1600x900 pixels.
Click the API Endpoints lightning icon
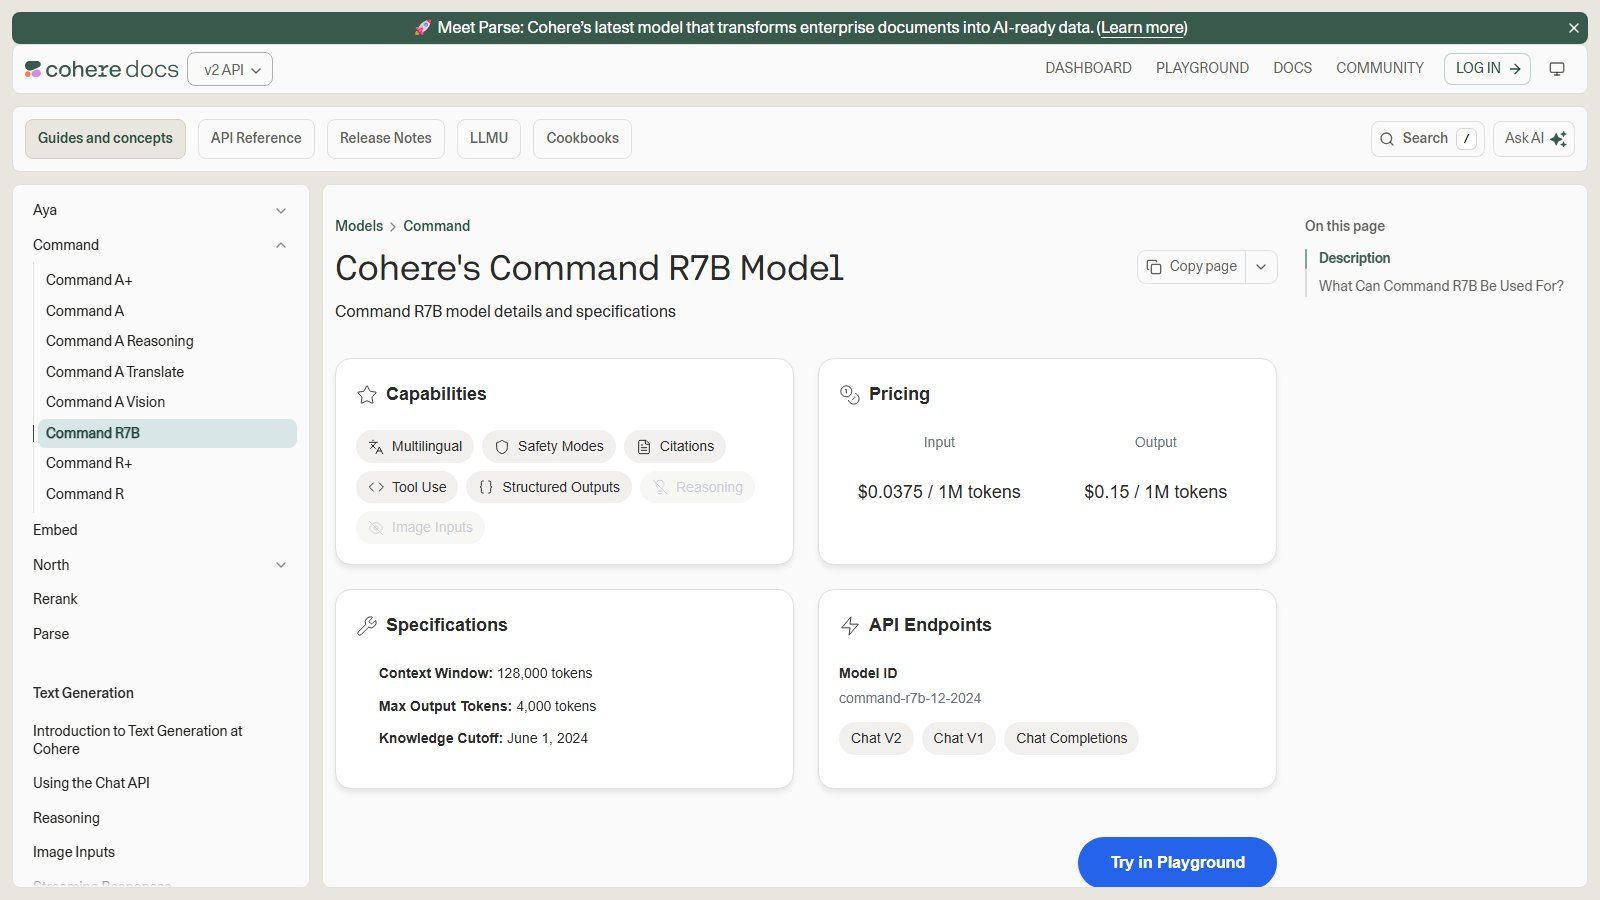[850, 626]
